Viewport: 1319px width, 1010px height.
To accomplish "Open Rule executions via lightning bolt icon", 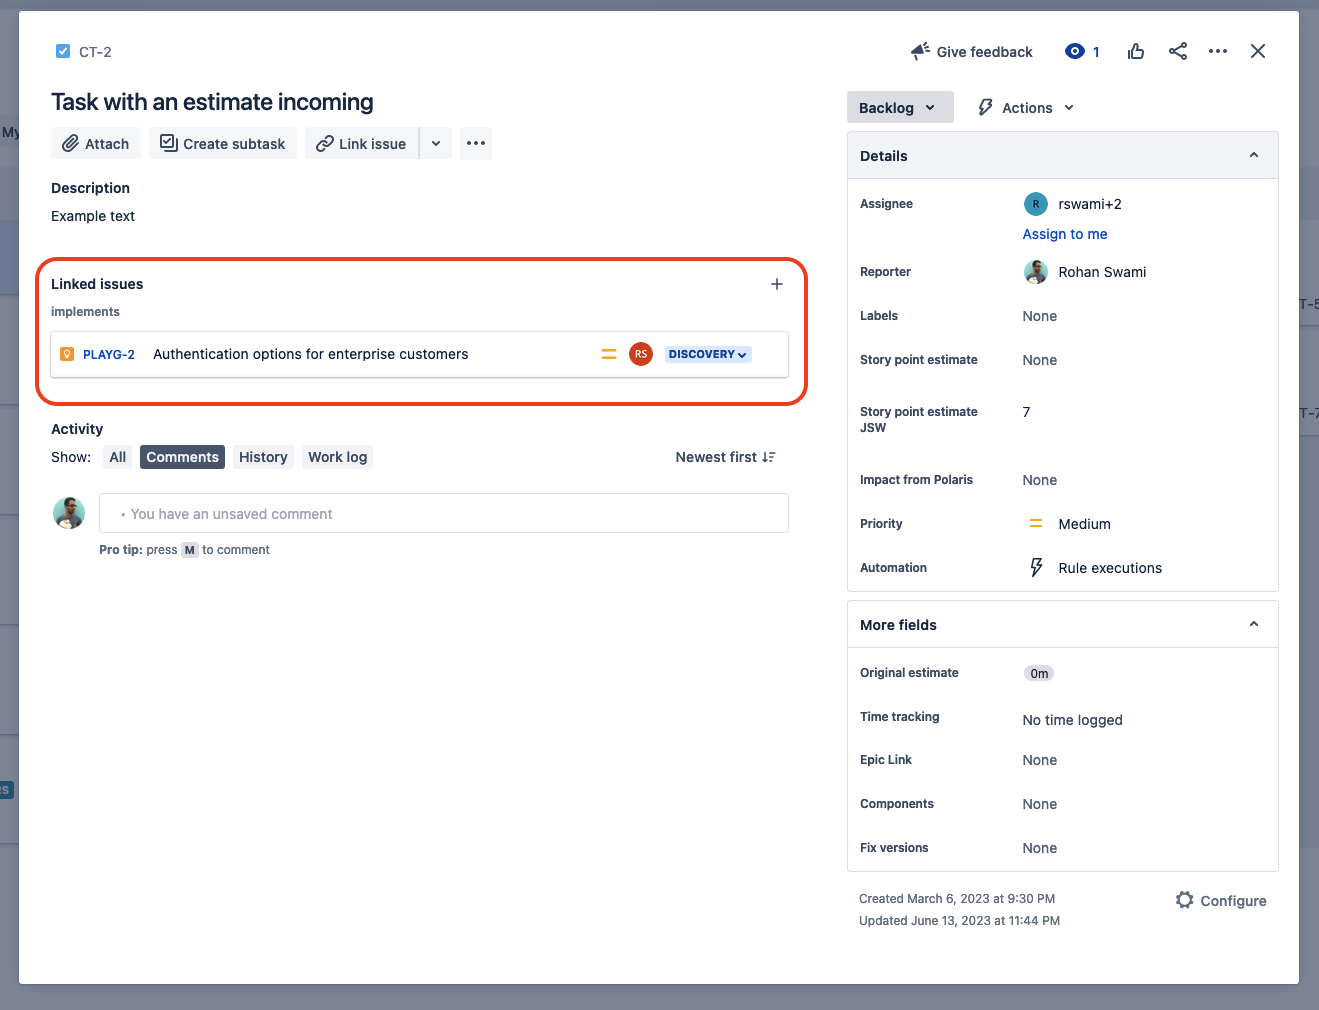I will 1037,567.
